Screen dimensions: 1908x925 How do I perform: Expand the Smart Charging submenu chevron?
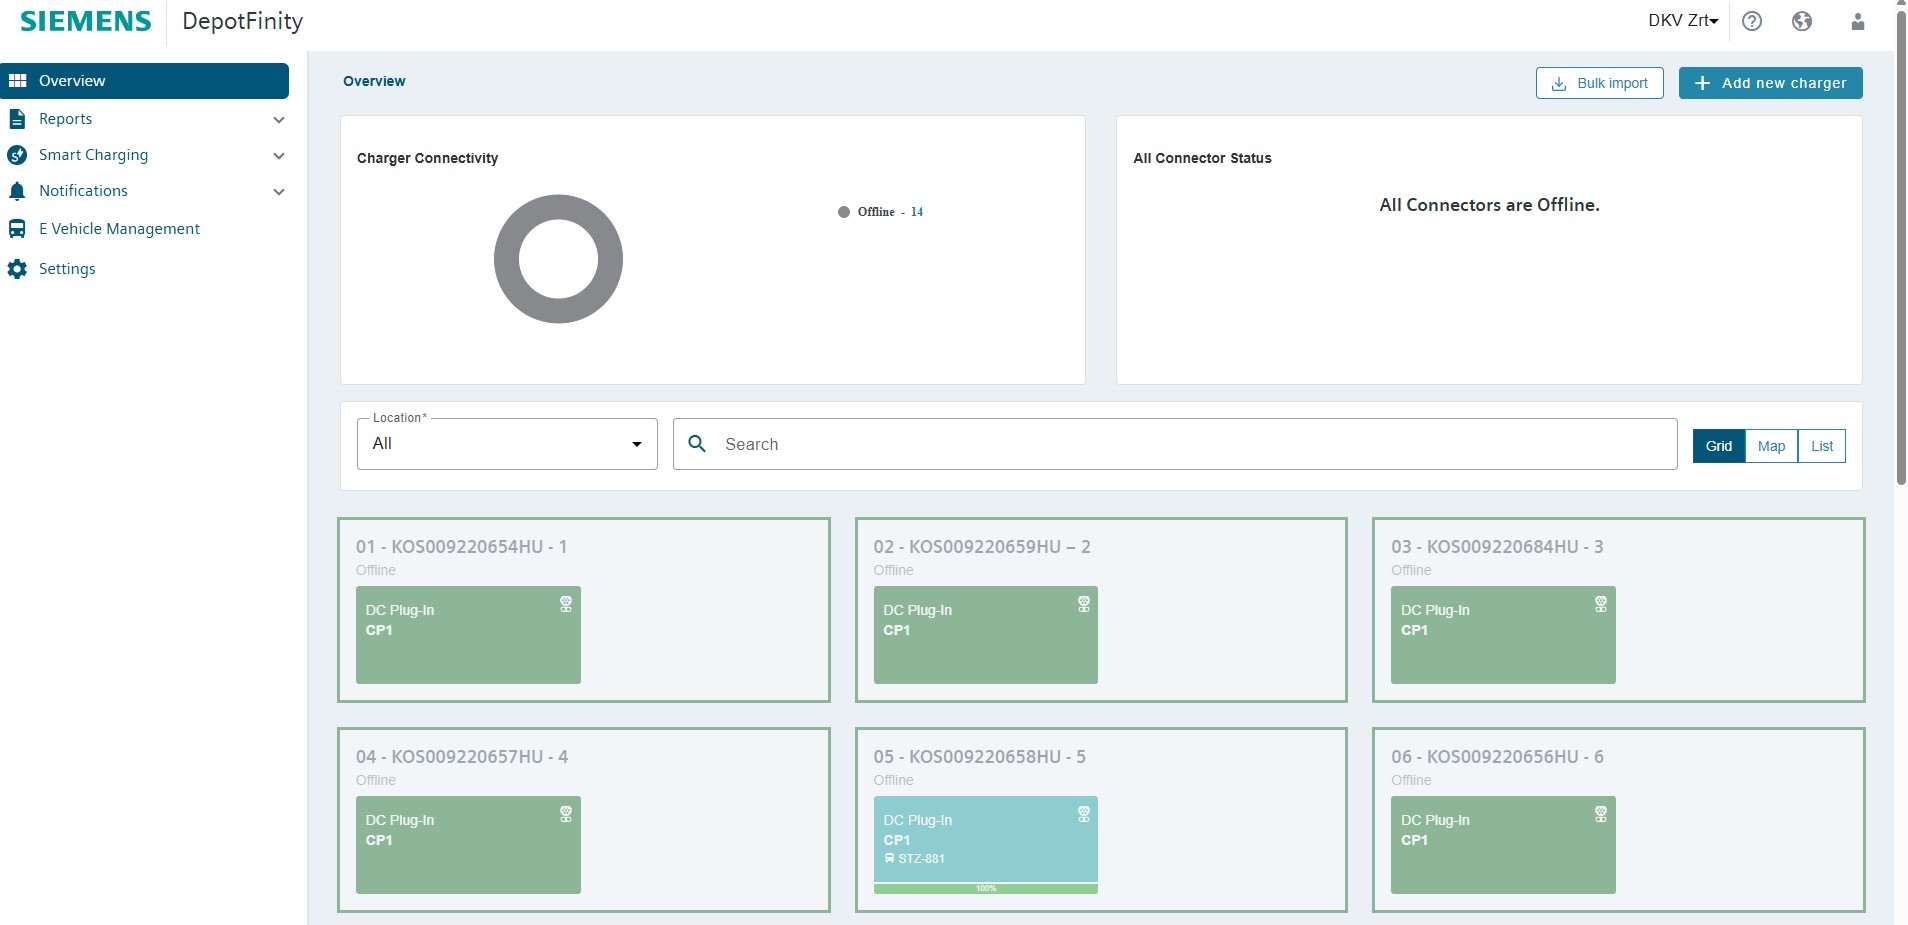279,156
